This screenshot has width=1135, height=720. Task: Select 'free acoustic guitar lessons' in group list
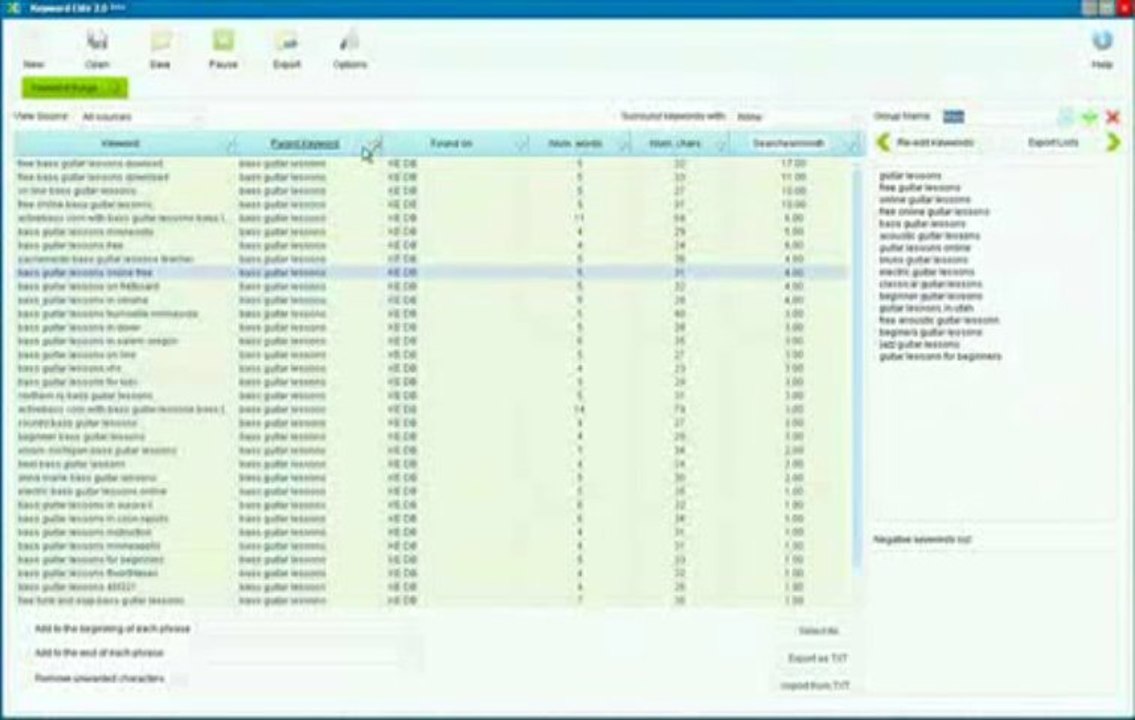pos(939,320)
